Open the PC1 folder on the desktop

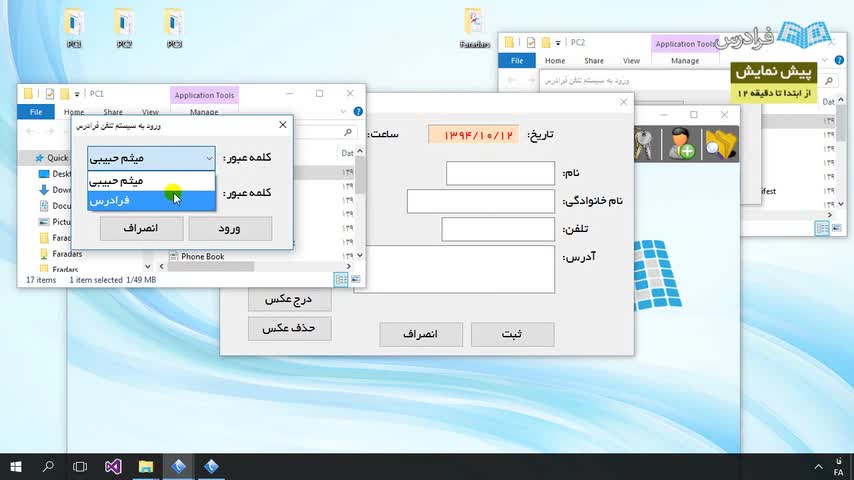click(74, 27)
